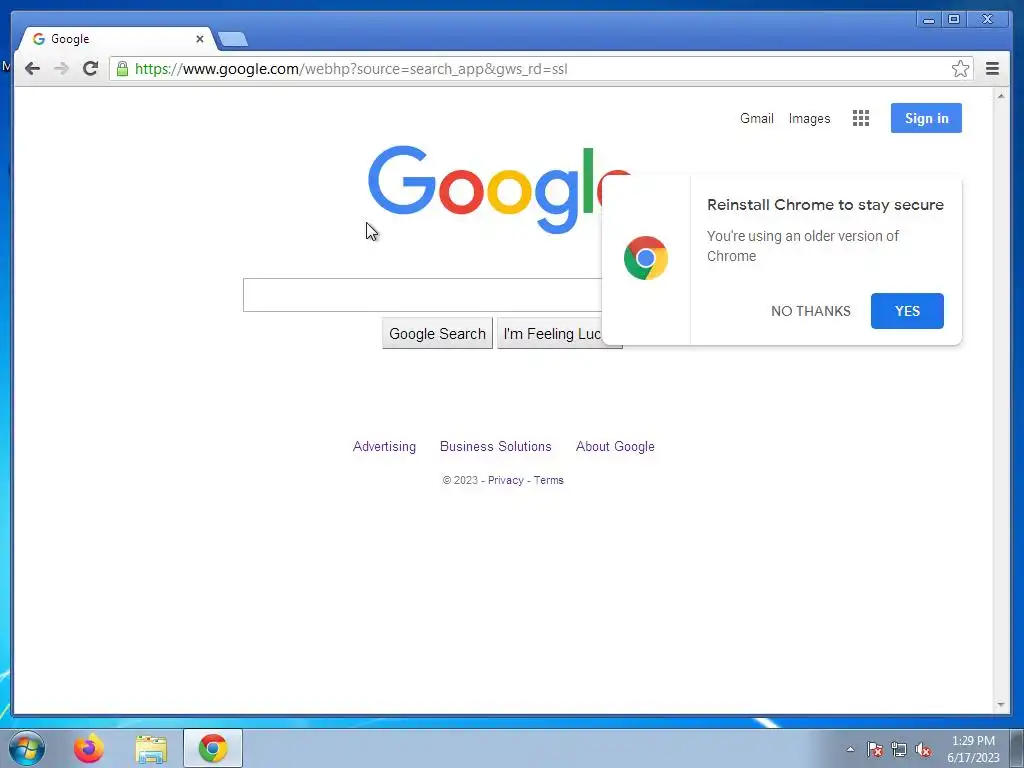Click the Sign in button
The height and width of the screenshot is (768, 1024).
[x=926, y=118]
